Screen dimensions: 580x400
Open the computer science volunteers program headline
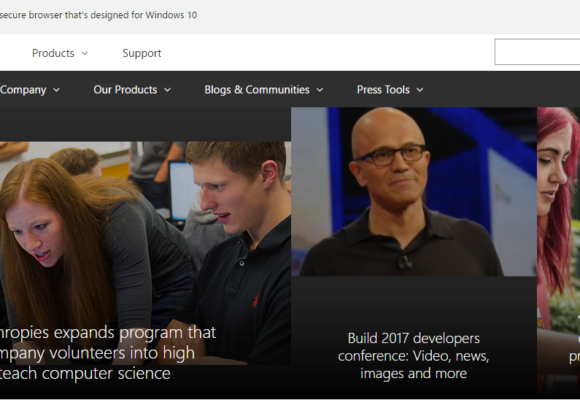tap(108, 353)
